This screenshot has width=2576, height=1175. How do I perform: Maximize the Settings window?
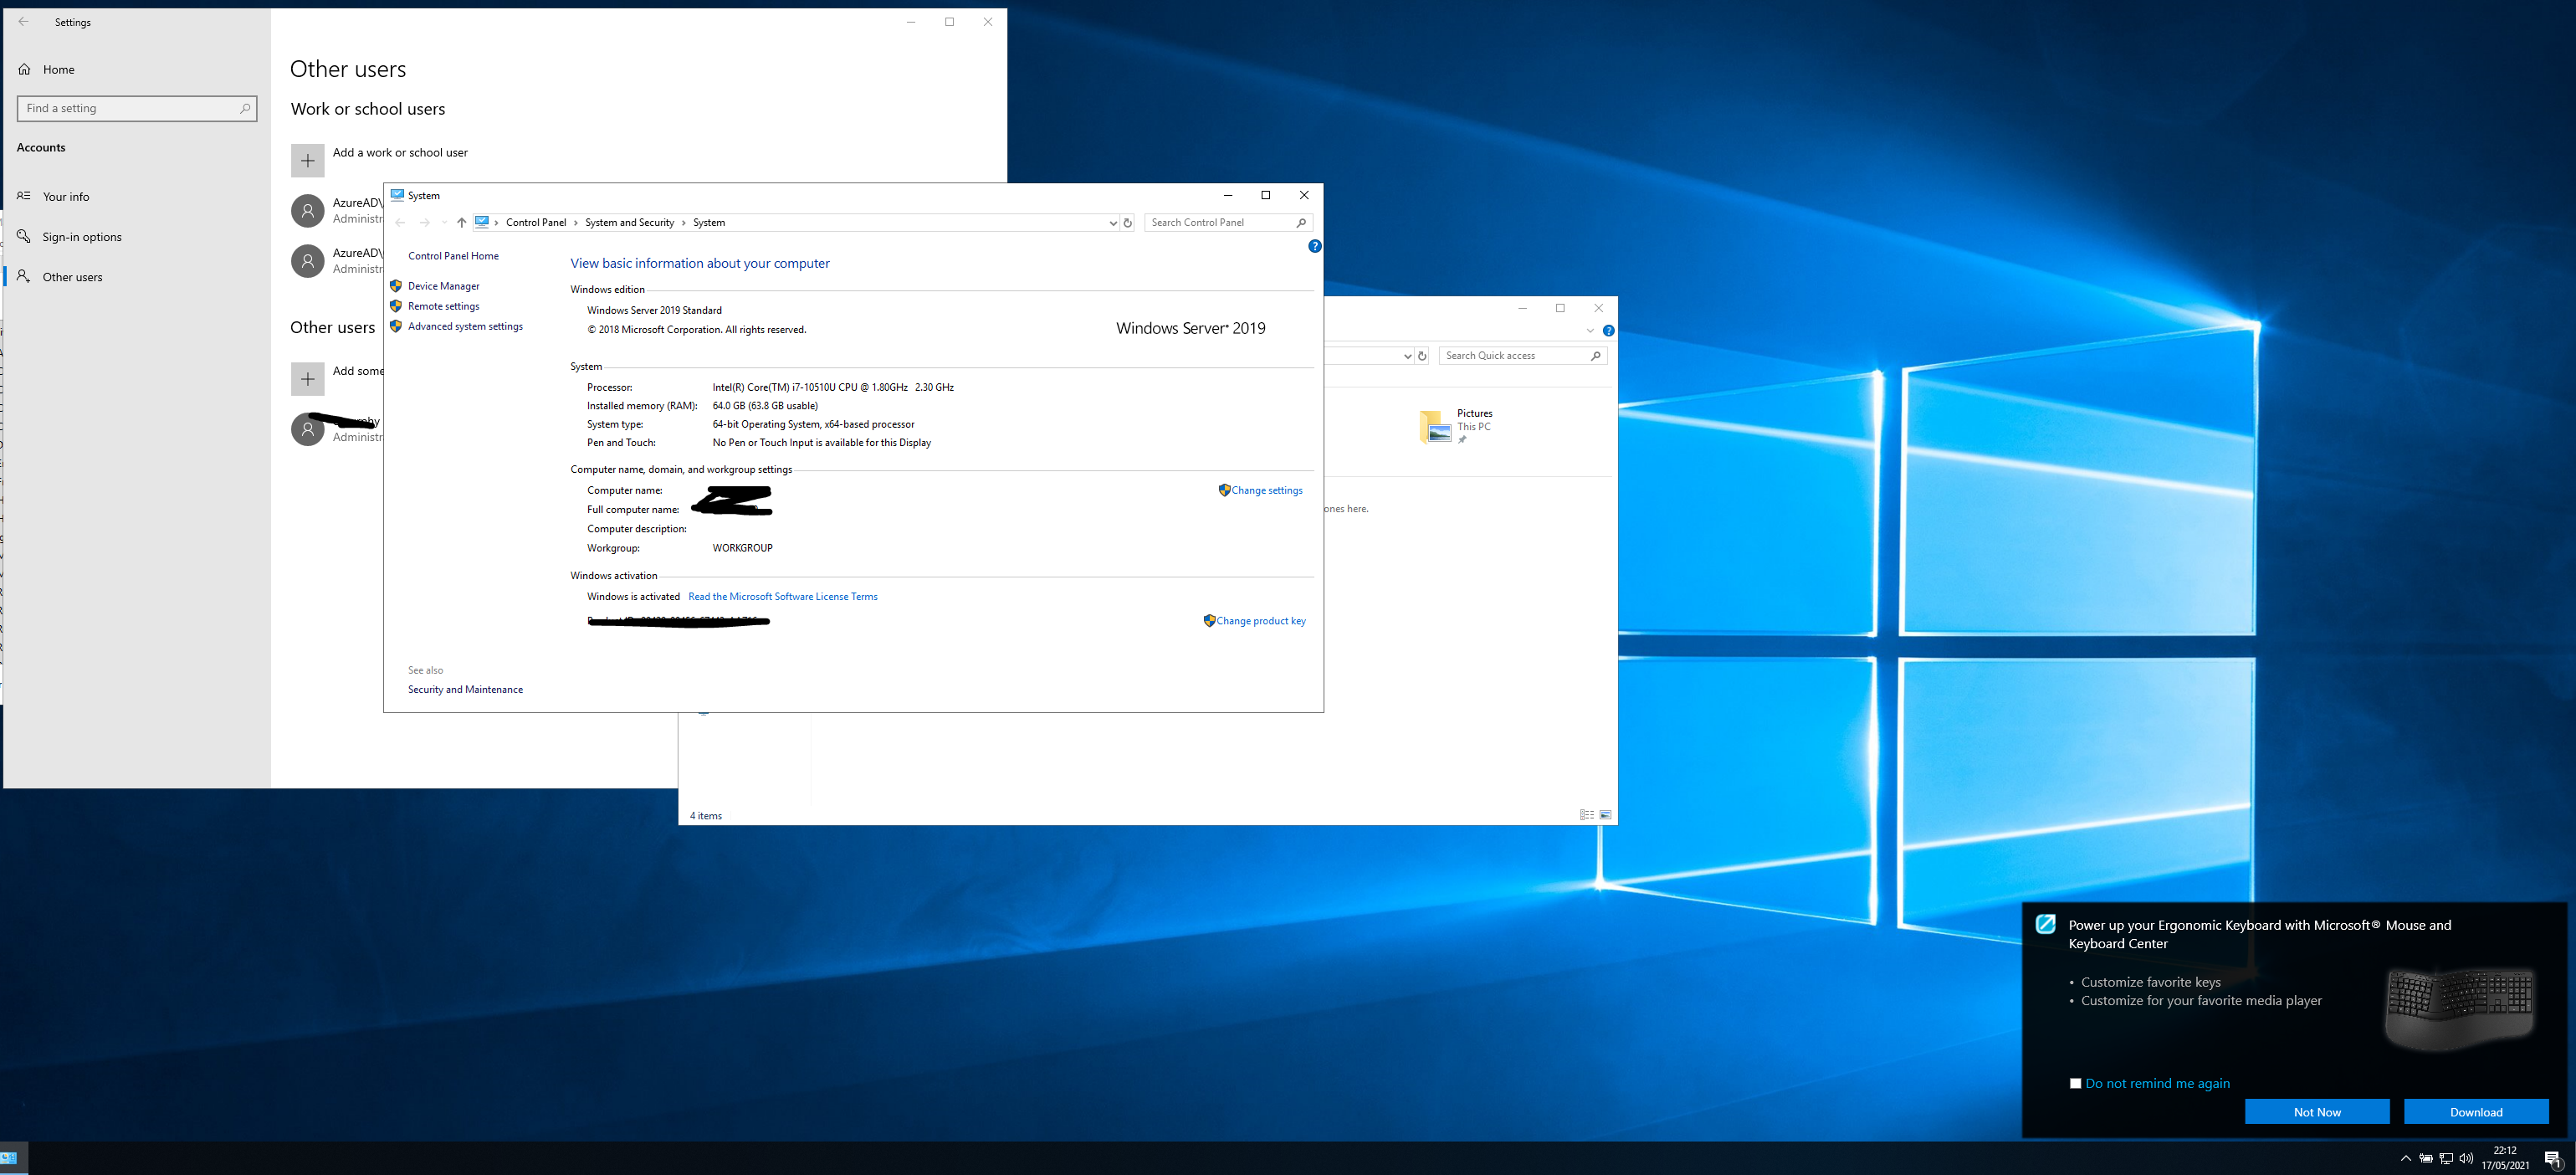pos(949,21)
